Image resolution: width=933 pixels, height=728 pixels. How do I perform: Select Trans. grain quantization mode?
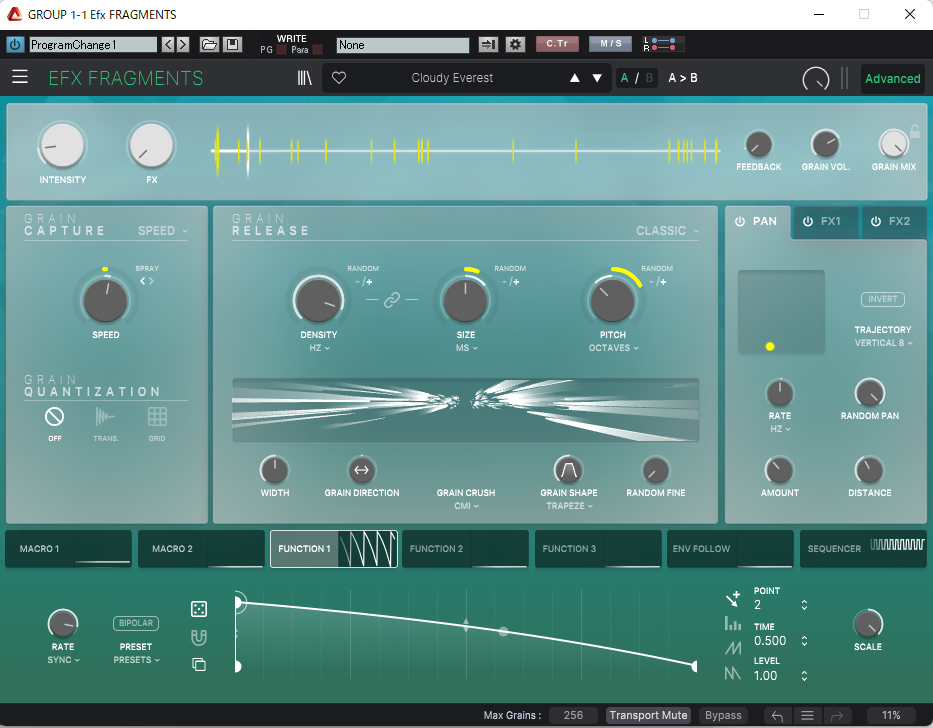[105, 417]
